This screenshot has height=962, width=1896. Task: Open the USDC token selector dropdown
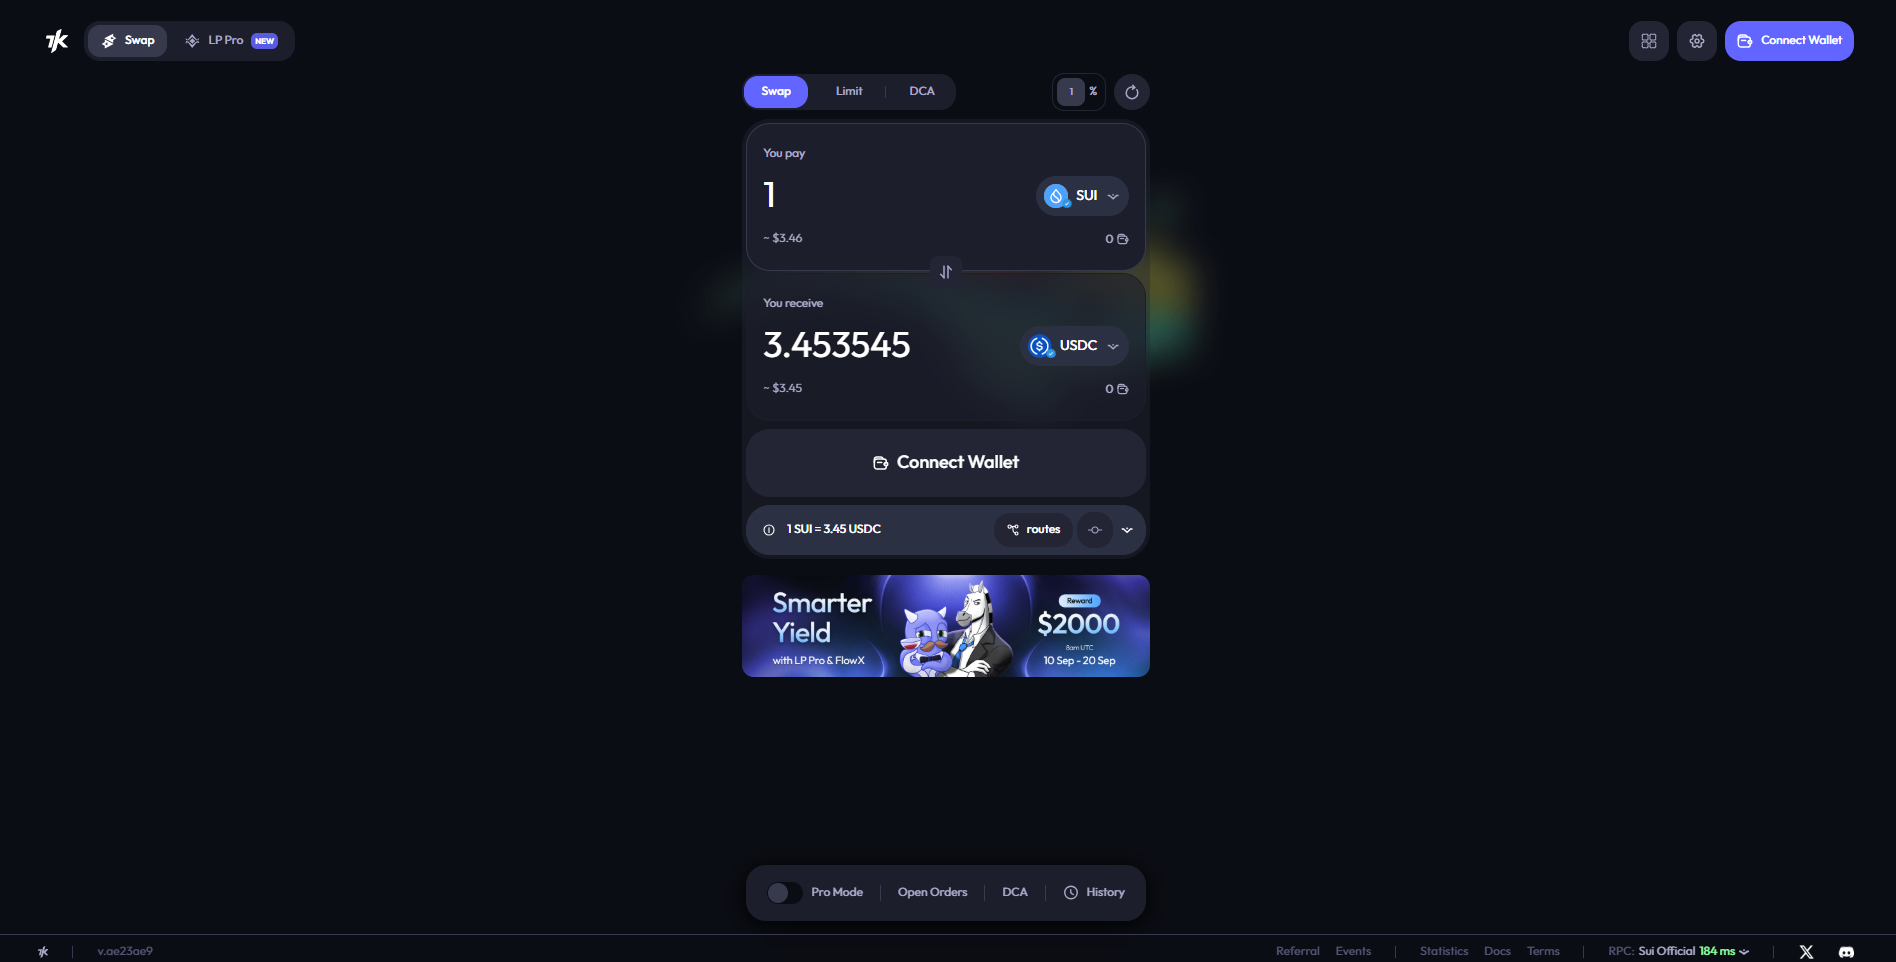click(1074, 346)
